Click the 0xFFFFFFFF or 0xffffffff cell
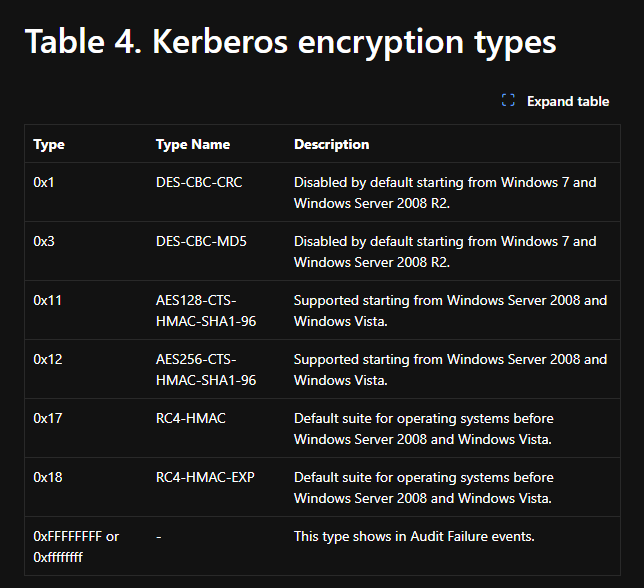The height and width of the screenshot is (588, 644). (76, 546)
